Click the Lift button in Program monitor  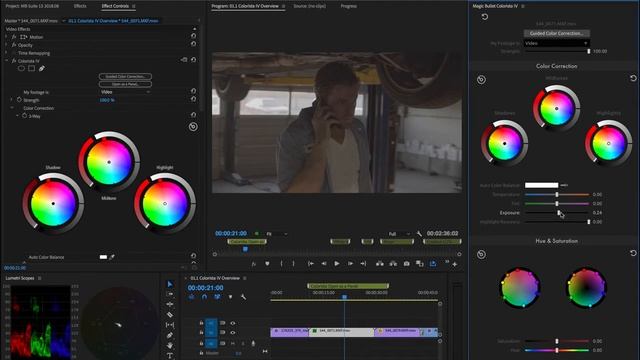380,264
